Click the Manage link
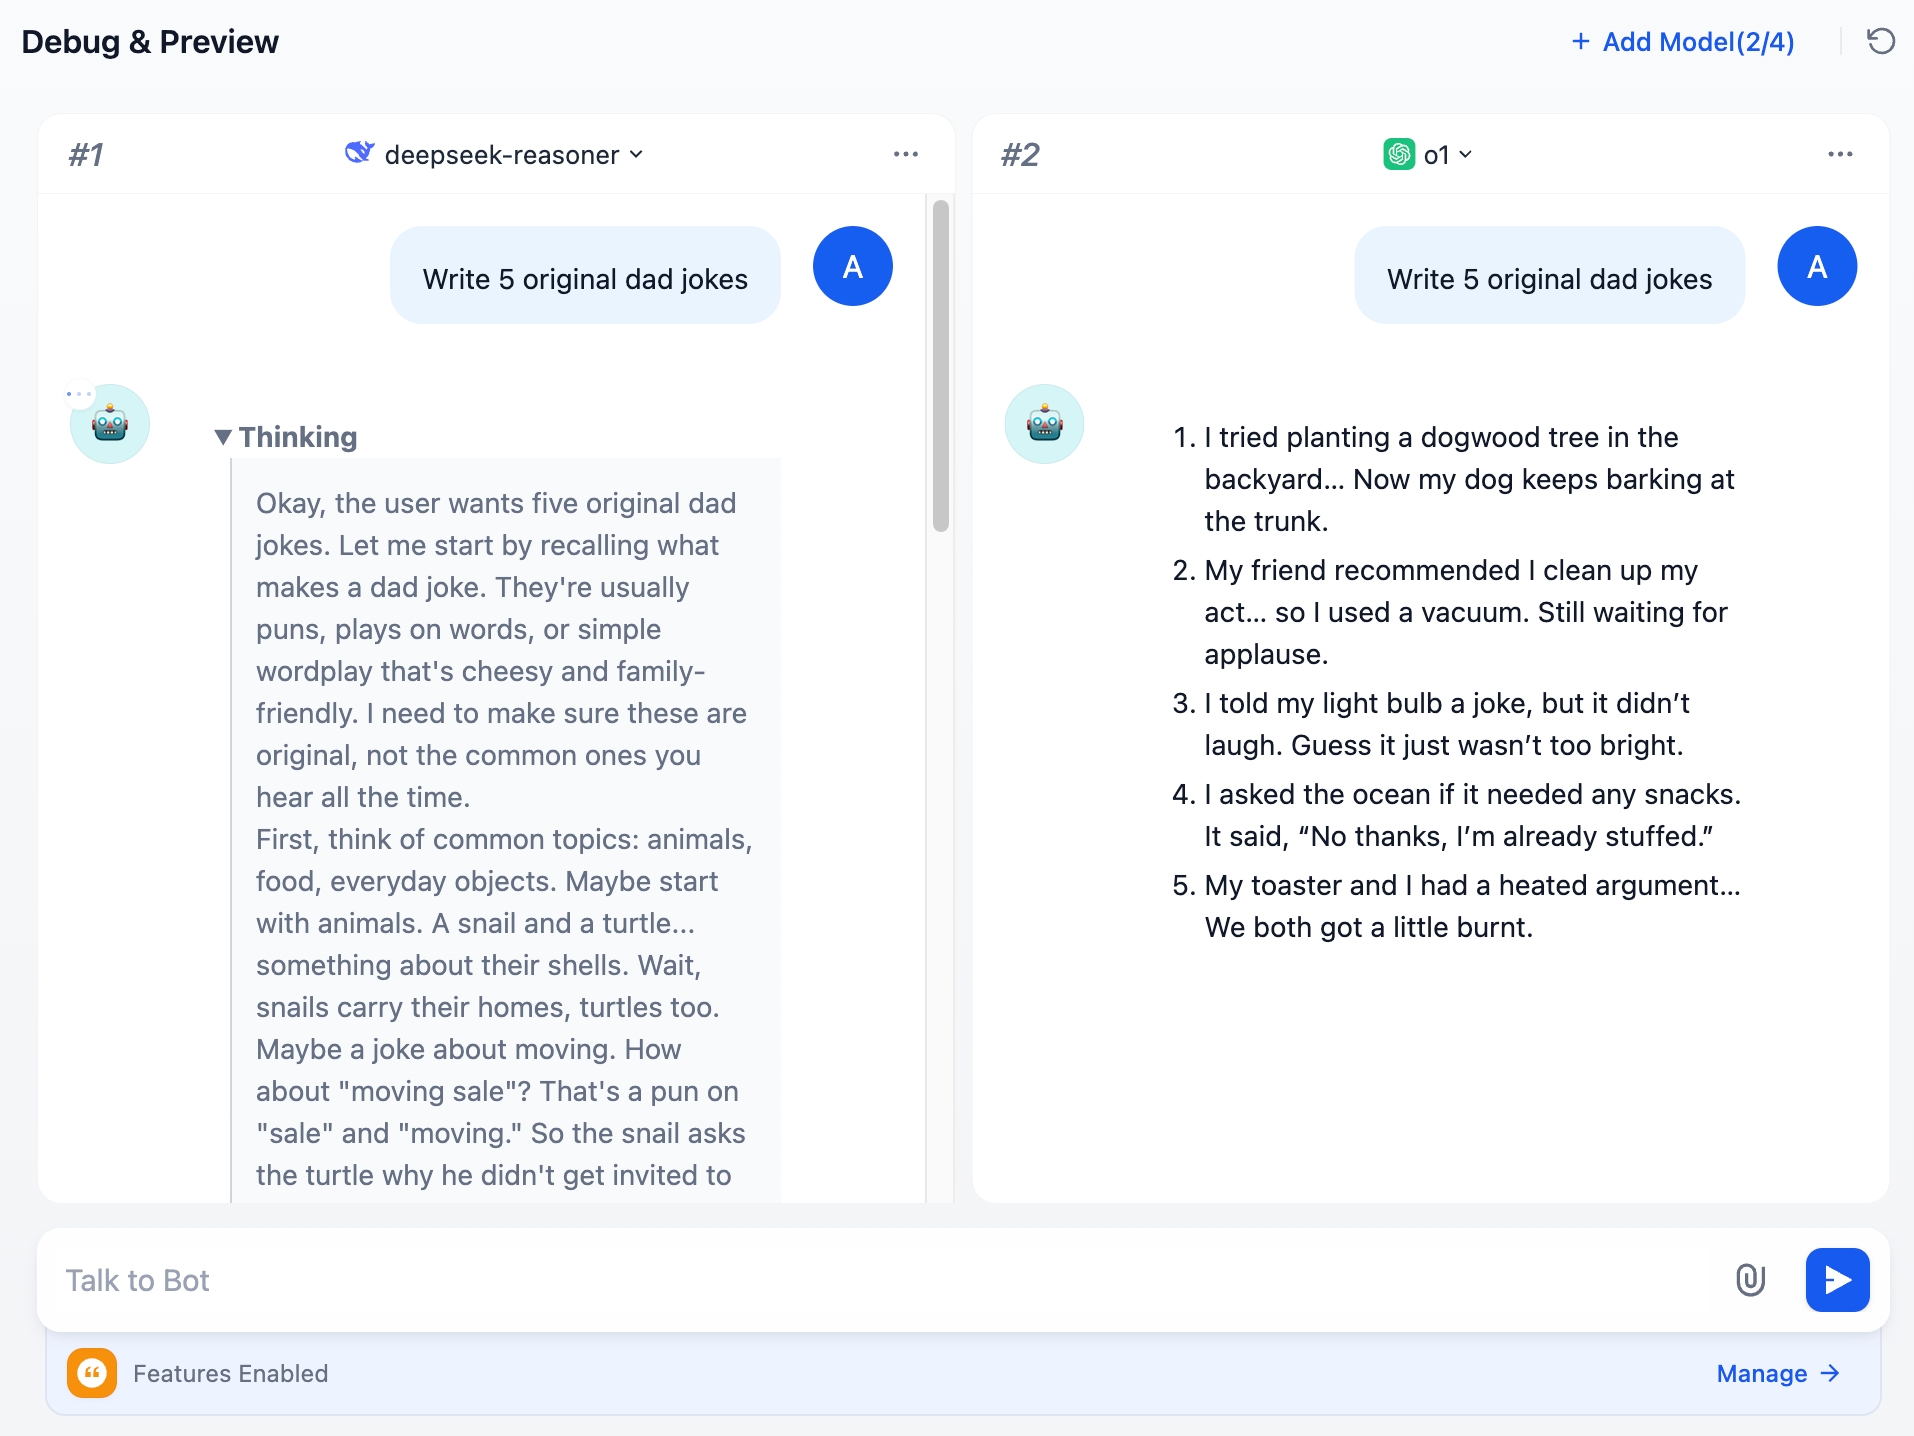This screenshot has height=1436, width=1914. [1777, 1373]
